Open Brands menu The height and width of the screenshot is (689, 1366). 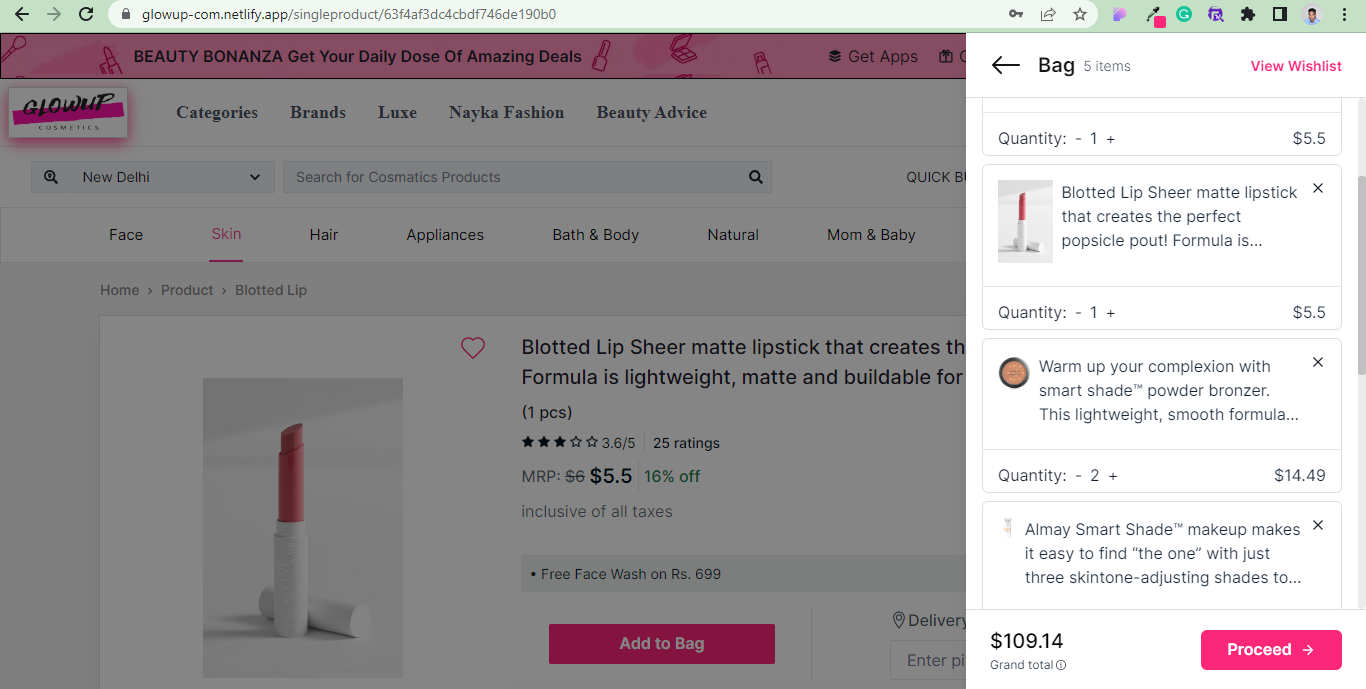[318, 112]
